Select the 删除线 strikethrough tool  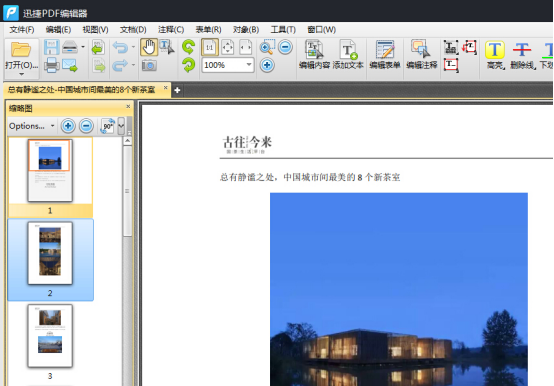522,54
